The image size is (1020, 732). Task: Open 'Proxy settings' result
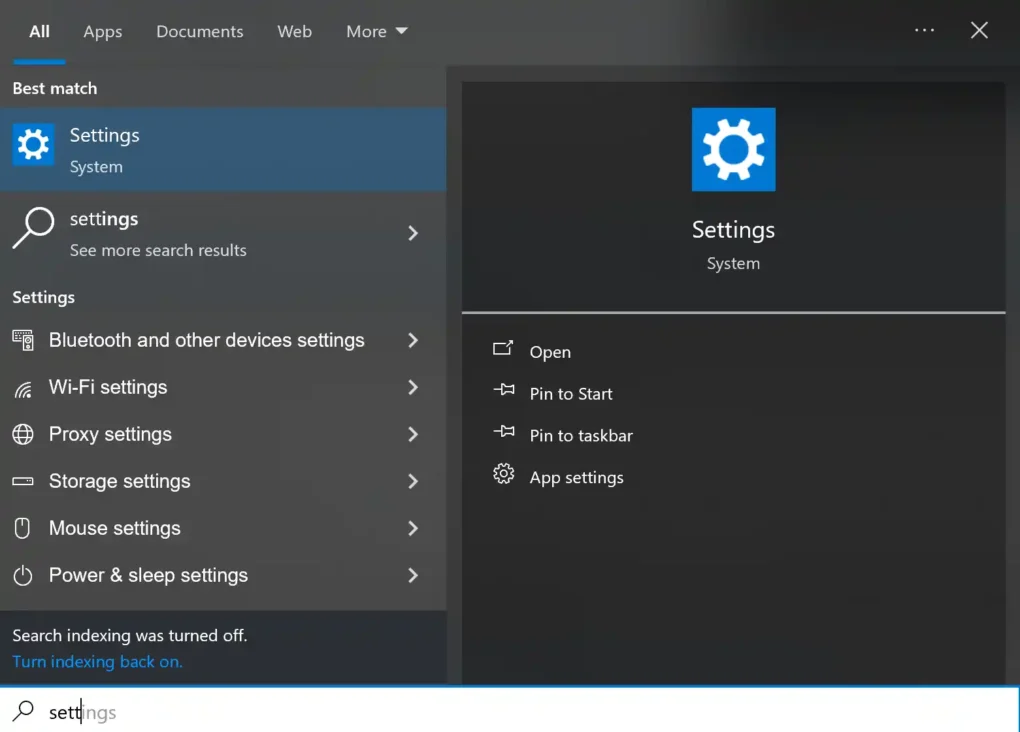tap(223, 434)
